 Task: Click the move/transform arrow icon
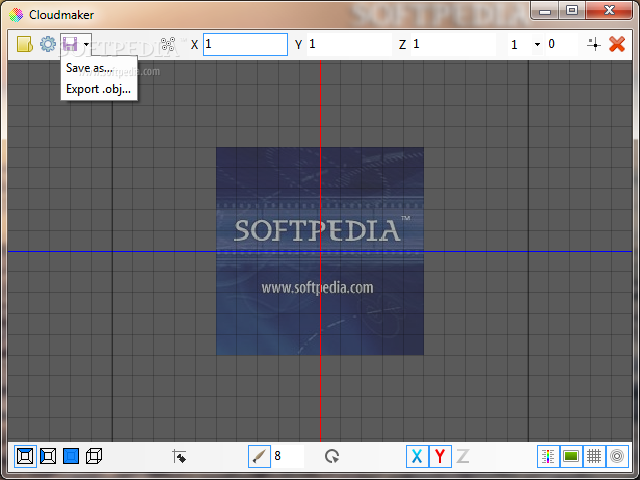(179, 456)
